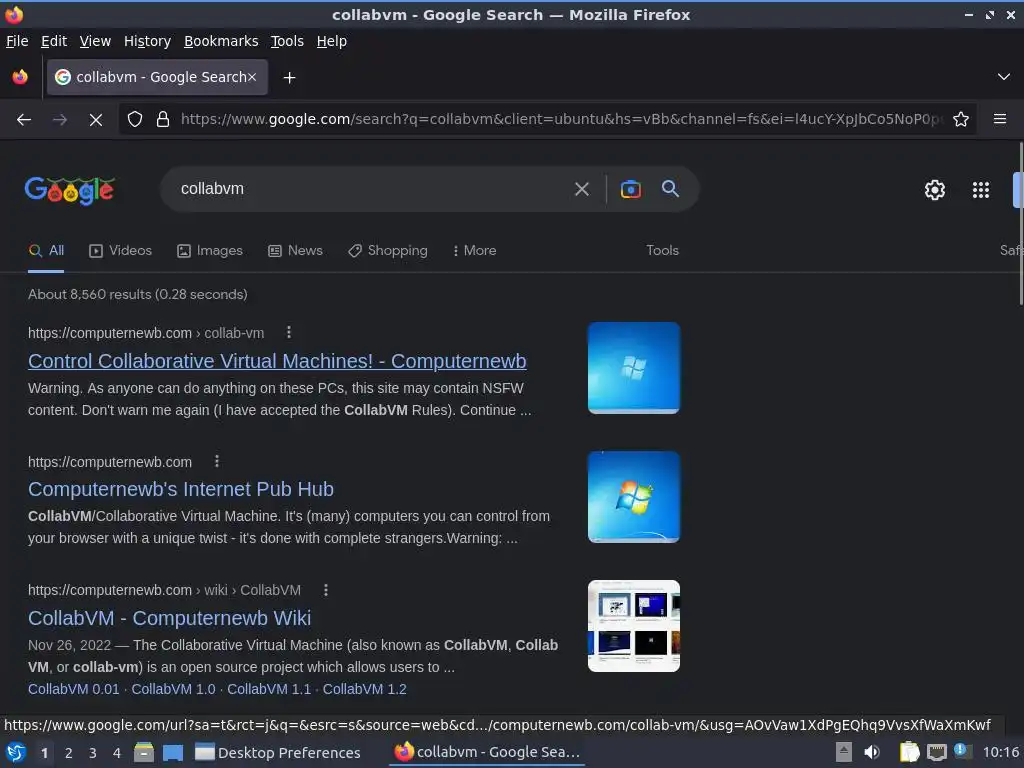
Task: Stop loading the page
Action: 96,120
